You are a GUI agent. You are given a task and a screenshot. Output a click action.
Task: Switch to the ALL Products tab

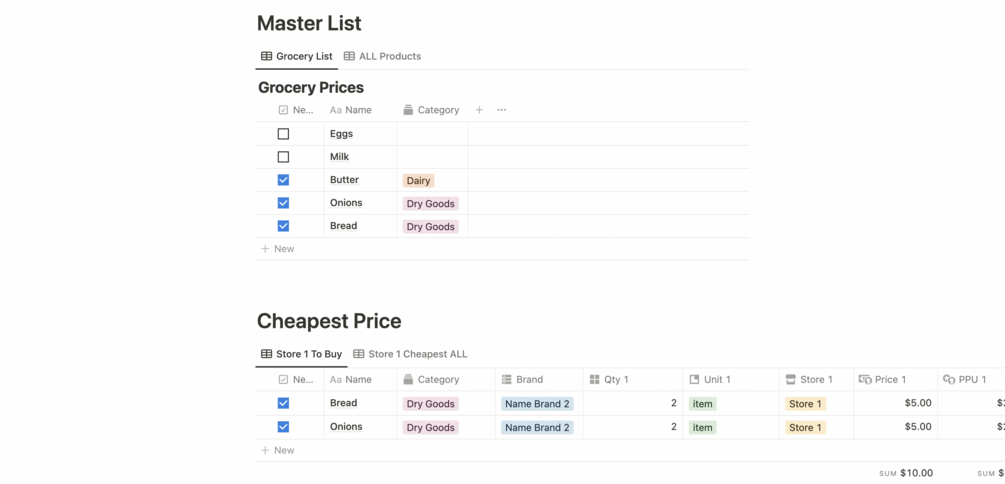tap(382, 56)
